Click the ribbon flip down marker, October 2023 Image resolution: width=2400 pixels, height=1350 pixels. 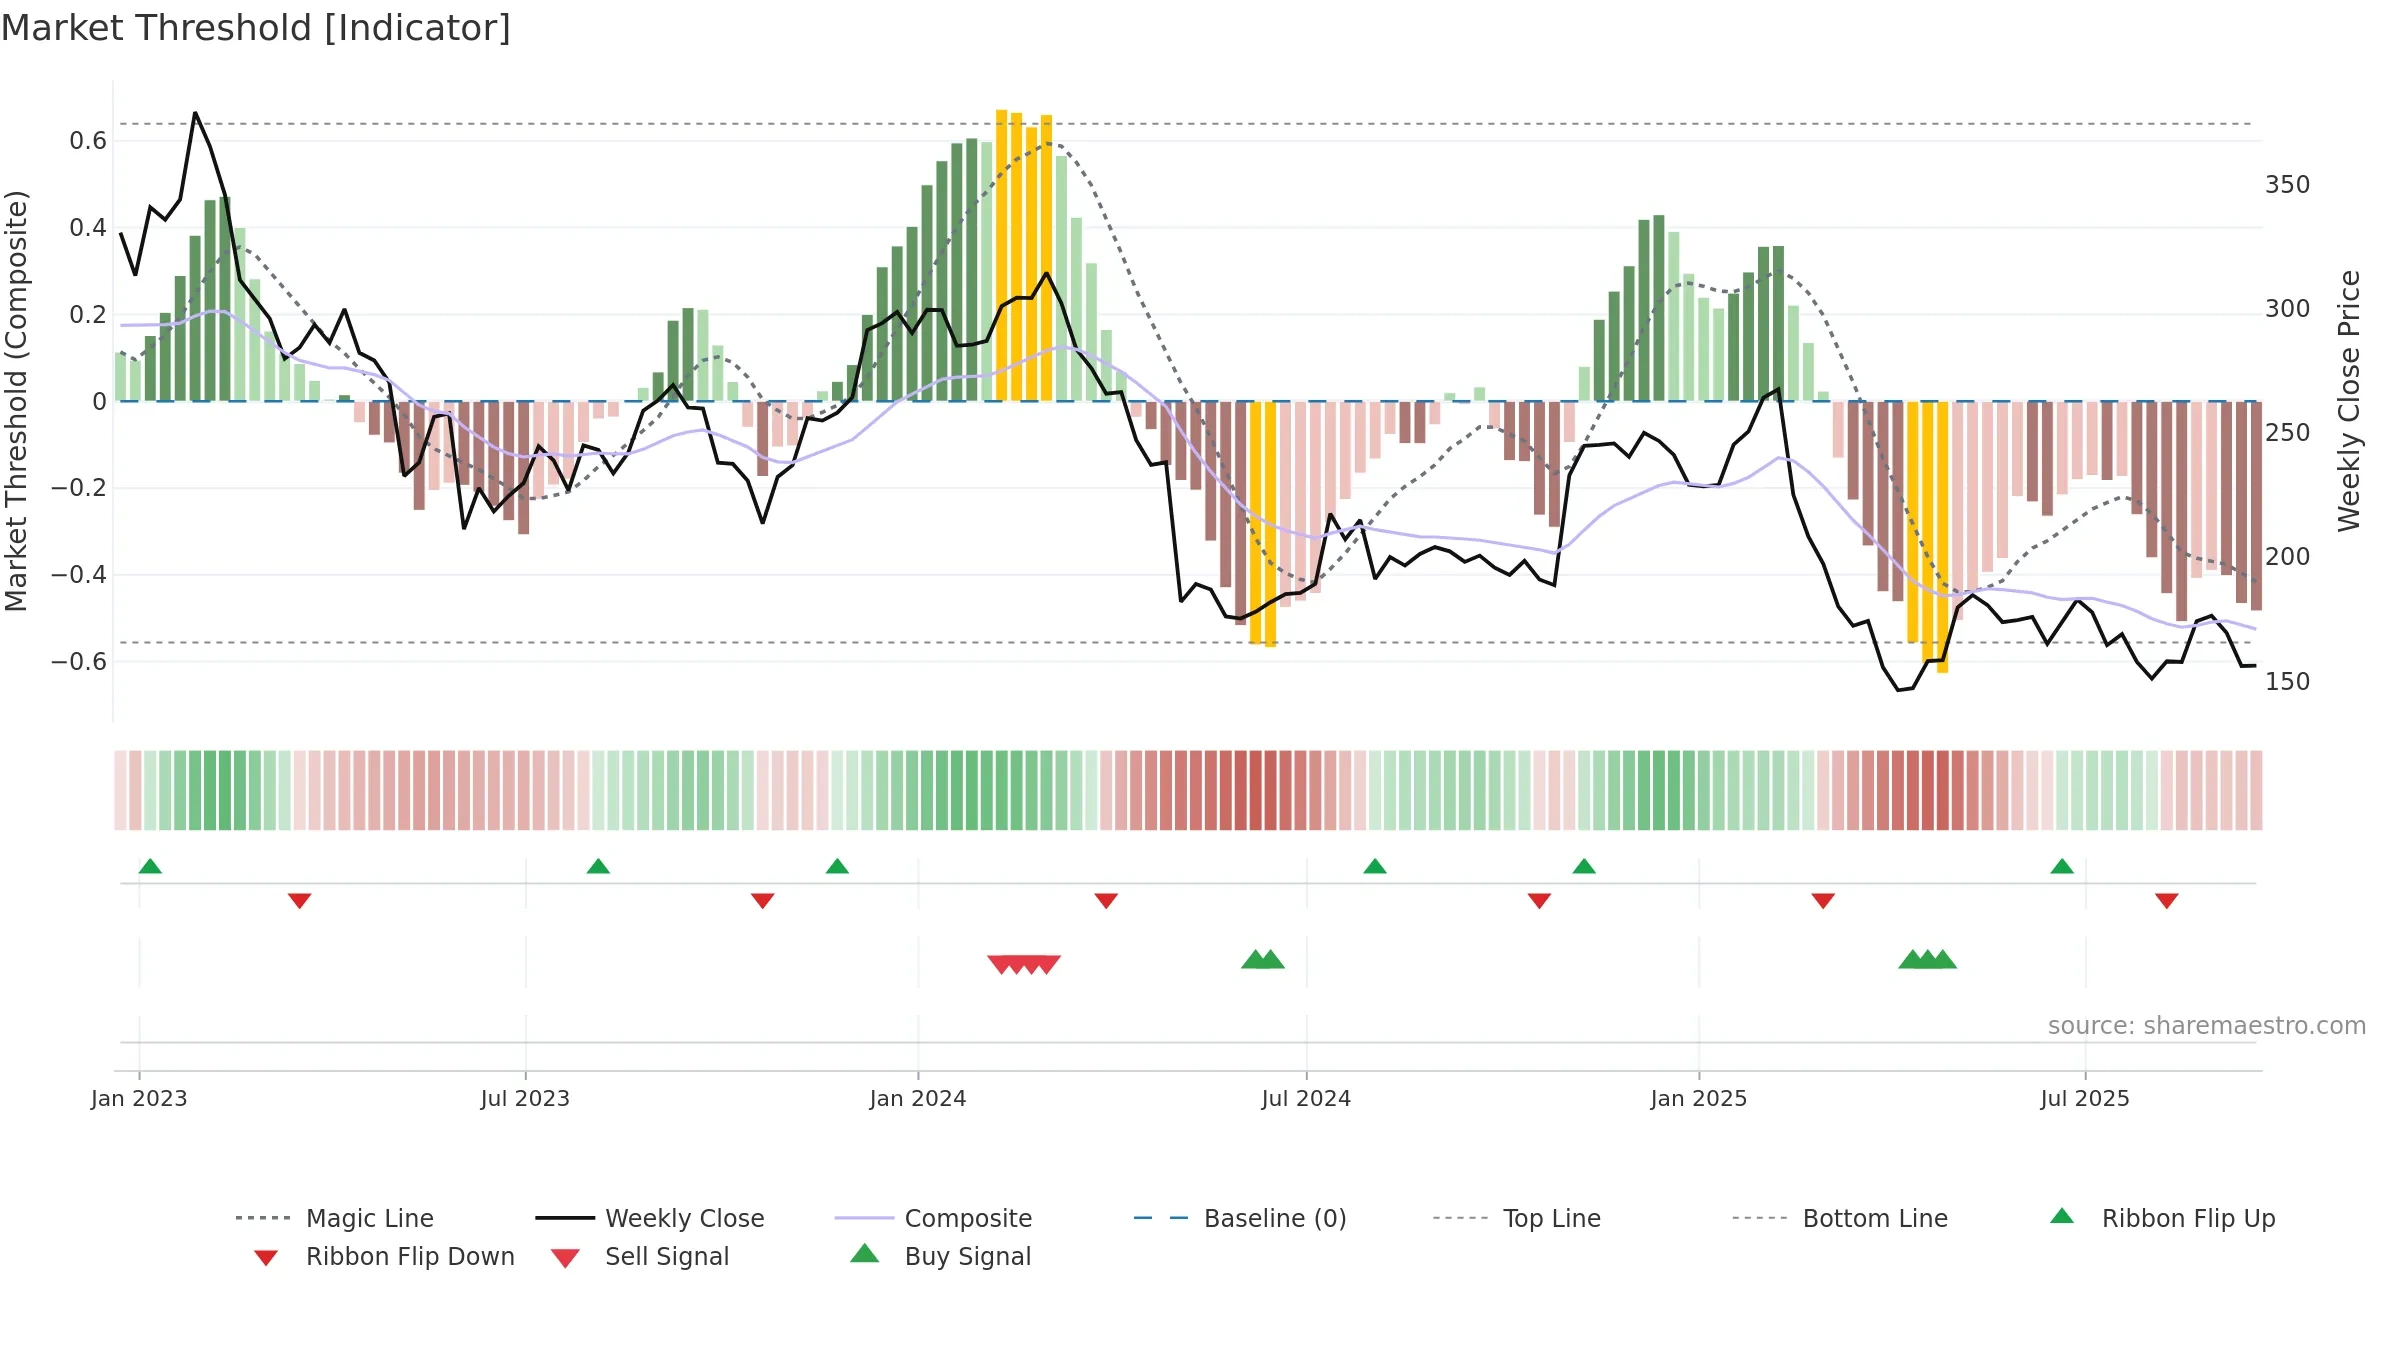[x=762, y=901]
